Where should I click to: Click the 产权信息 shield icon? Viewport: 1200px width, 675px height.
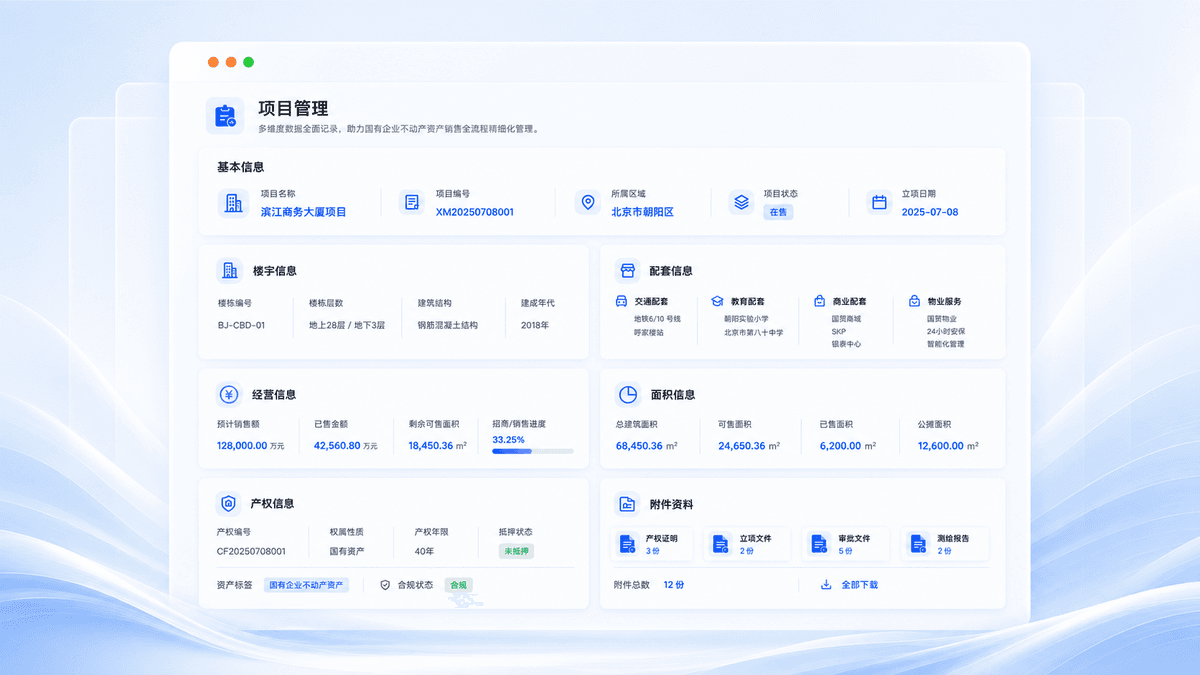[x=230, y=503]
